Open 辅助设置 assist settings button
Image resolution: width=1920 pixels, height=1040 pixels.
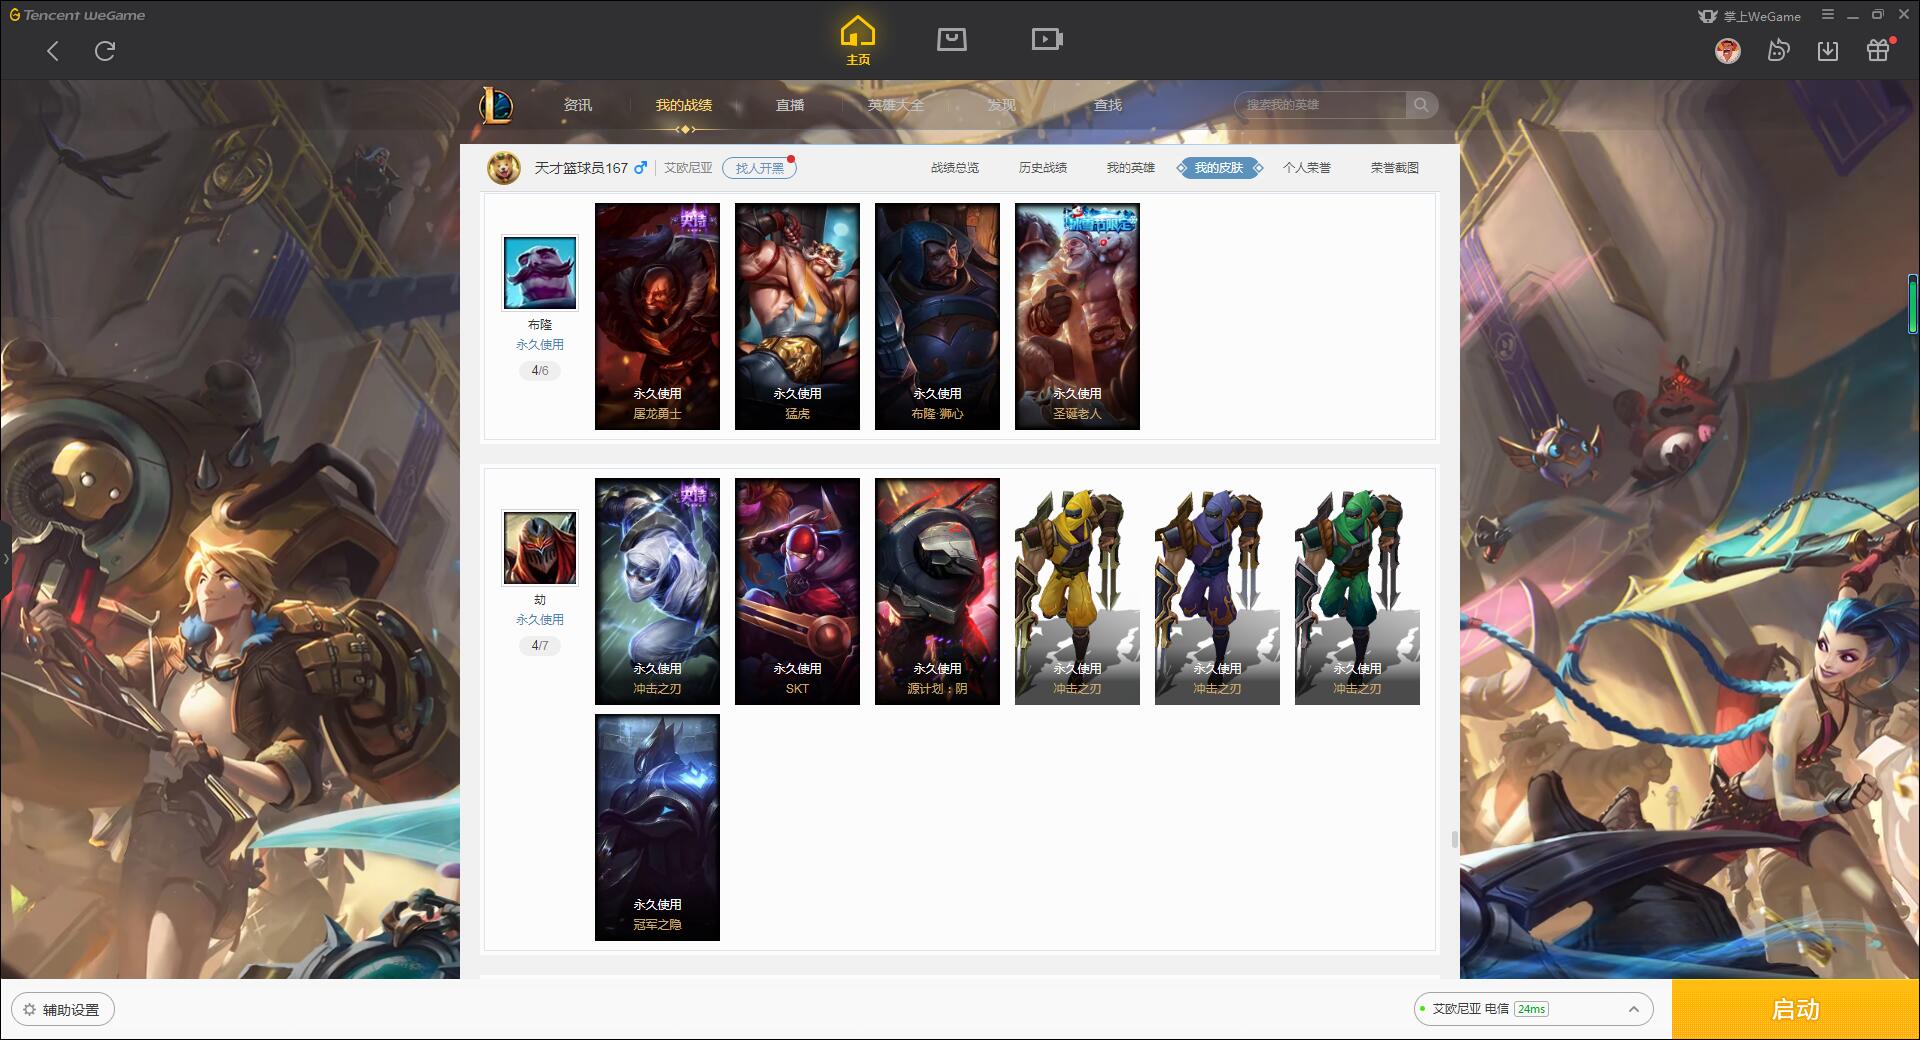point(63,1010)
